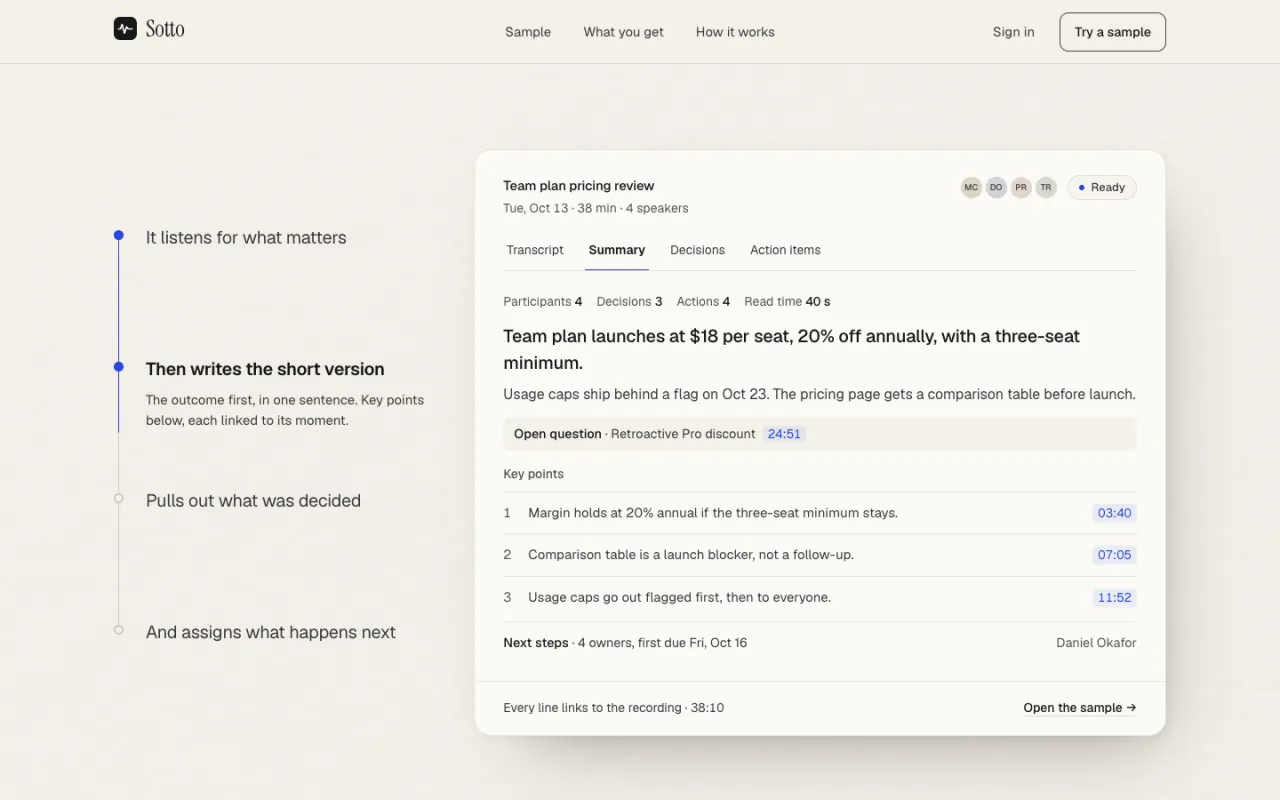Click the Sotto wordmark text
This screenshot has width=1280, height=800.
point(165,29)
